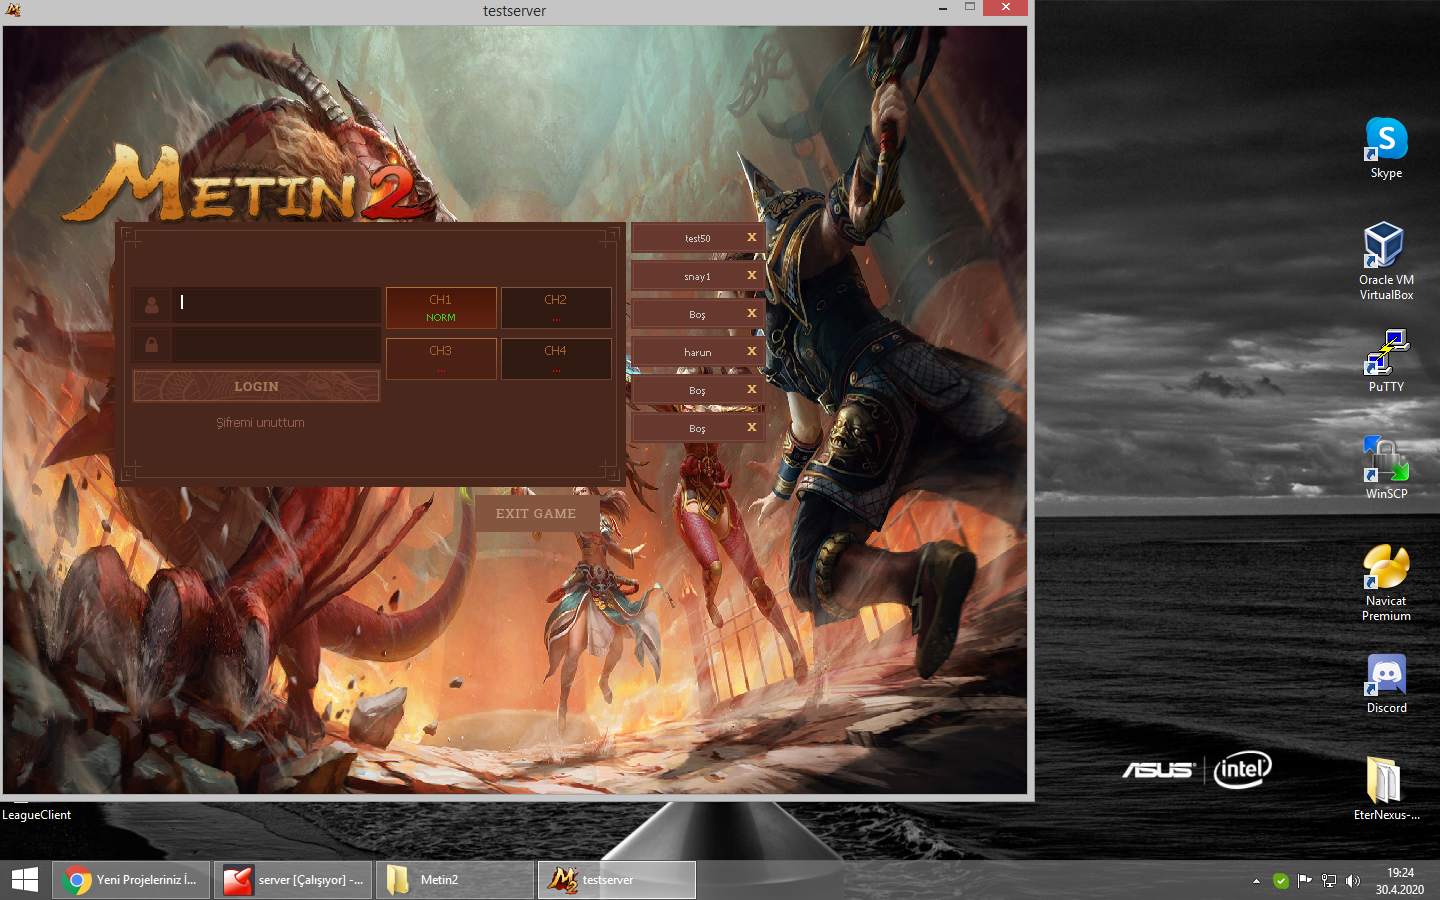Open the WinSCP desktop icon
Screen dimensions: 1440x900
[x=1386, y=467]
